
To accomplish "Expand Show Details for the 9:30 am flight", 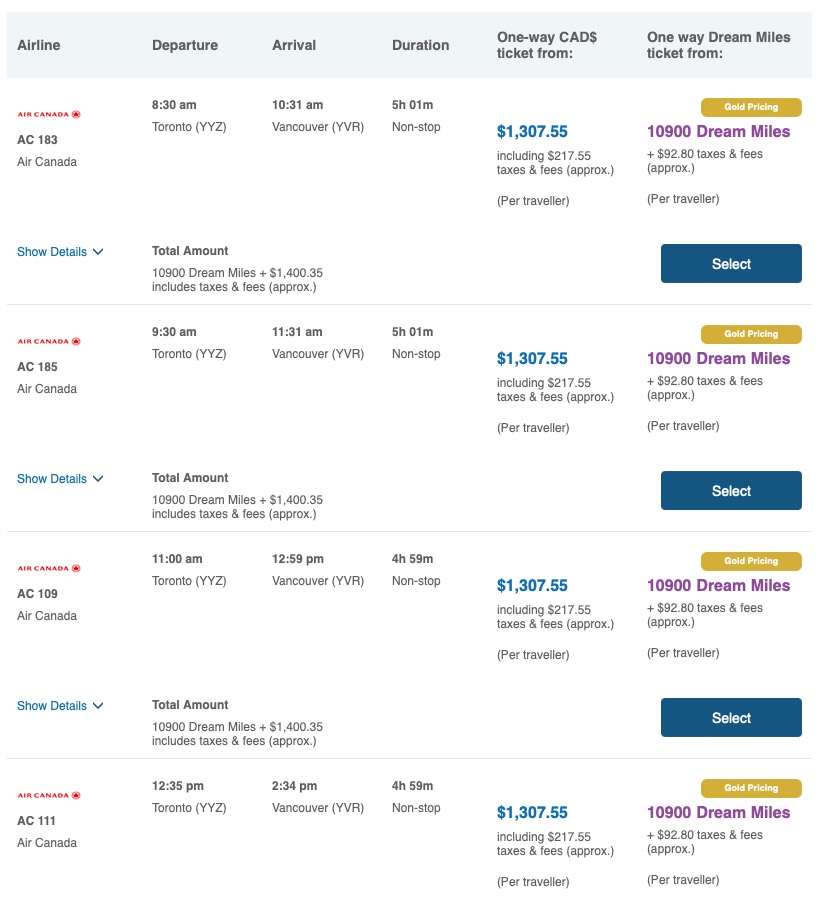I will [60, 479].
